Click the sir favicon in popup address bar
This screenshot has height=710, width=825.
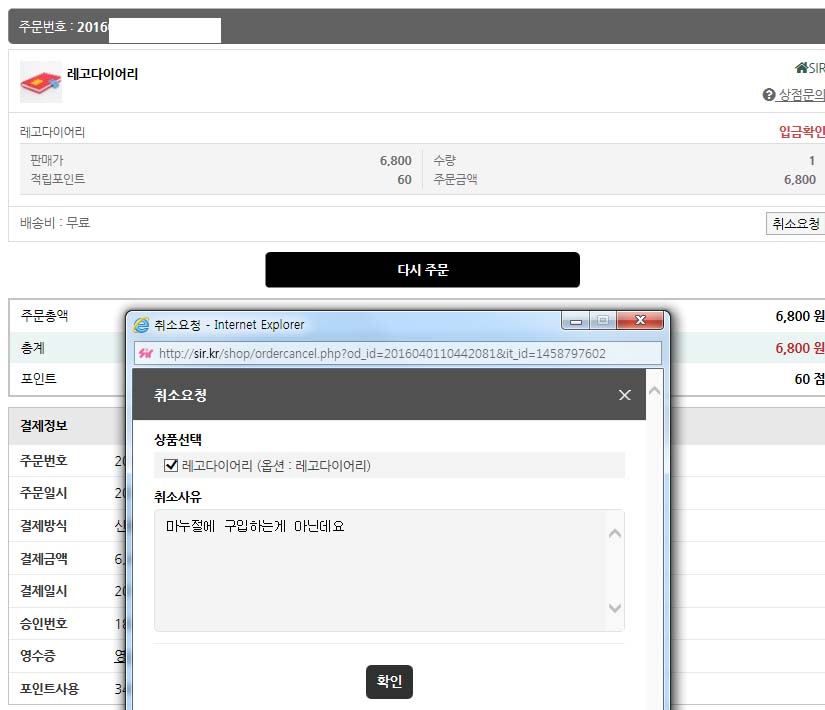(x=145, y=353)
